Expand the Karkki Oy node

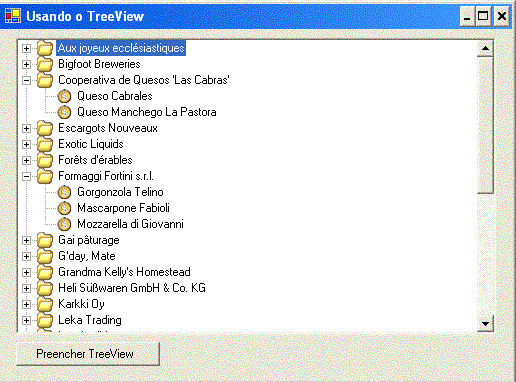pos(26,304)
